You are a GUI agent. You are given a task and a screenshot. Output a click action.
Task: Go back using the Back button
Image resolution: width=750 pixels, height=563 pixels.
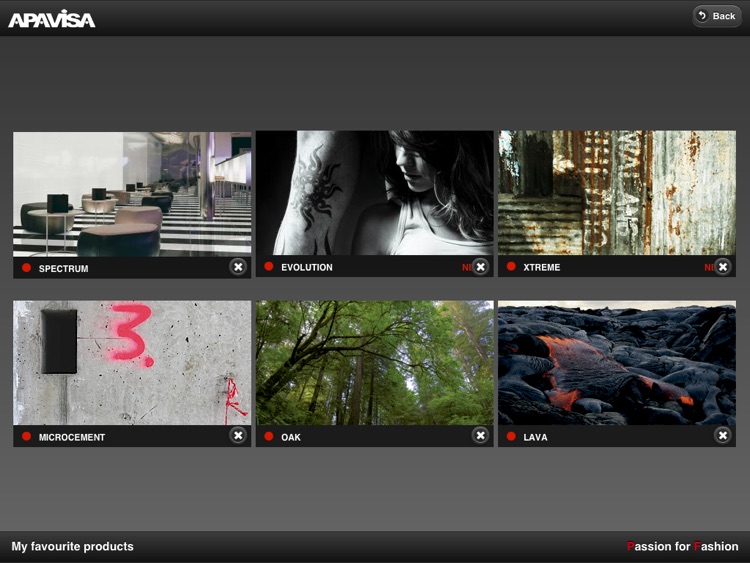point(717,16)
